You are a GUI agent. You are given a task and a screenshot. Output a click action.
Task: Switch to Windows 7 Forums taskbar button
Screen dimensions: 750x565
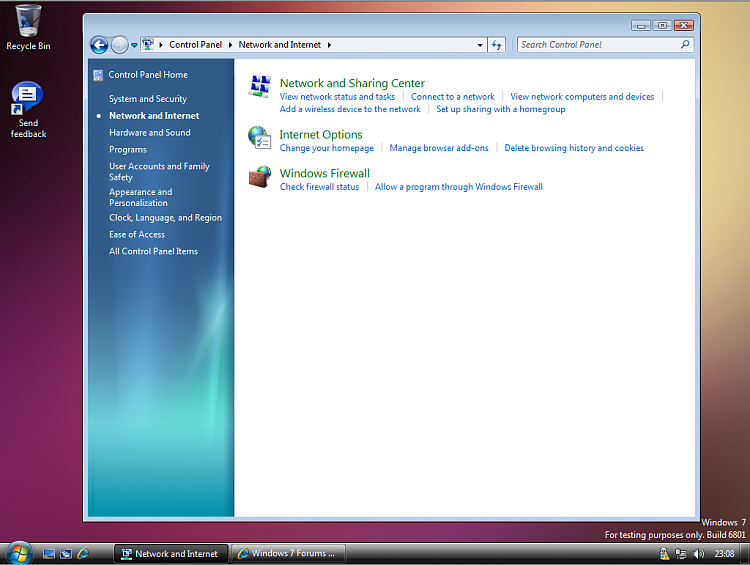pyautogui.click(x=288, y=554)
